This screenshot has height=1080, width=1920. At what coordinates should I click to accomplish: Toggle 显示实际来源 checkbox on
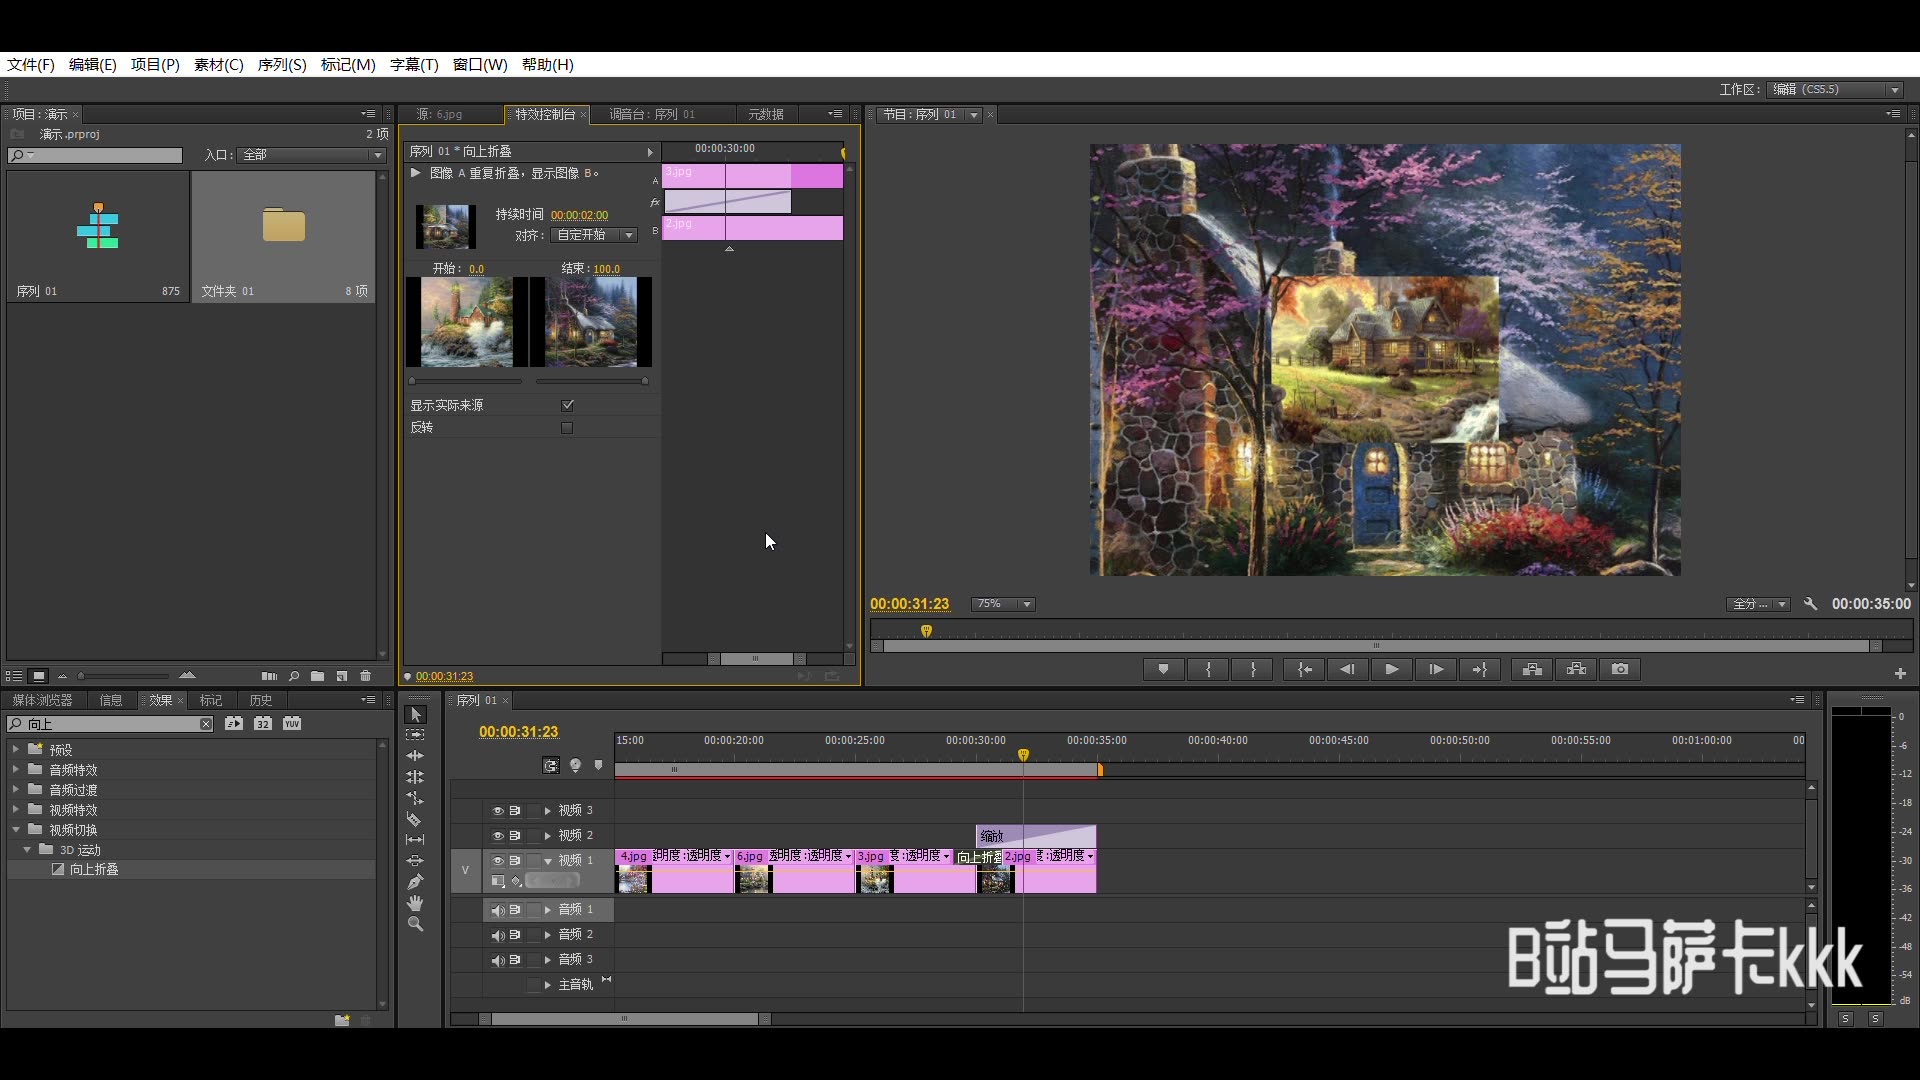(x=567, y=404)
